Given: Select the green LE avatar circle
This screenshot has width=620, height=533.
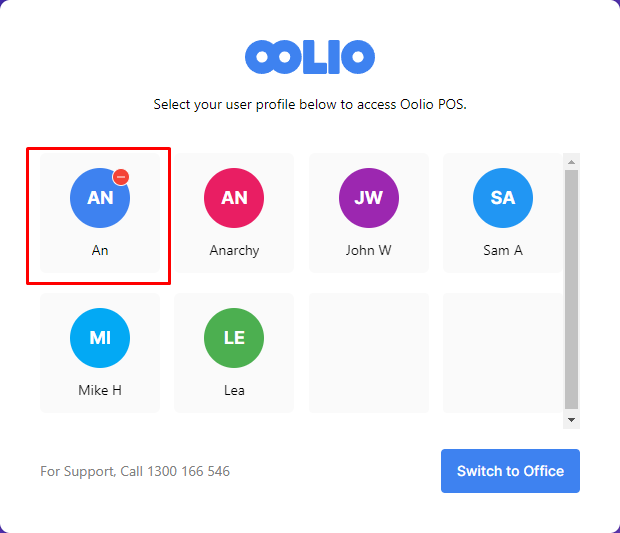Looking at the screenshot, I should click(234, 338).
